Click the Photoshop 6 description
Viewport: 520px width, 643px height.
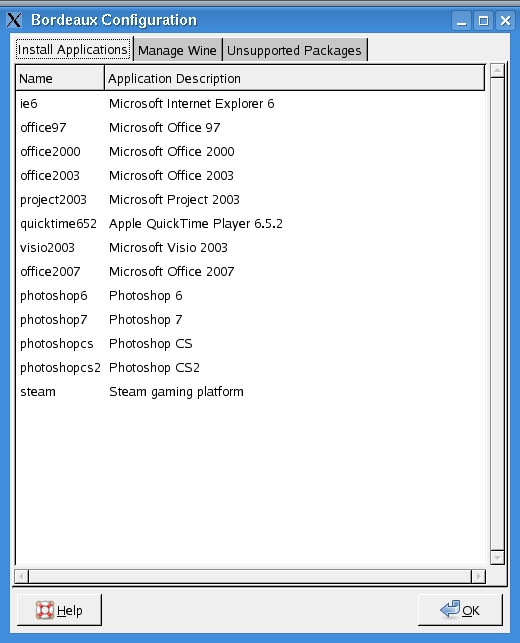pyautogui.click(x=146, y=296)
